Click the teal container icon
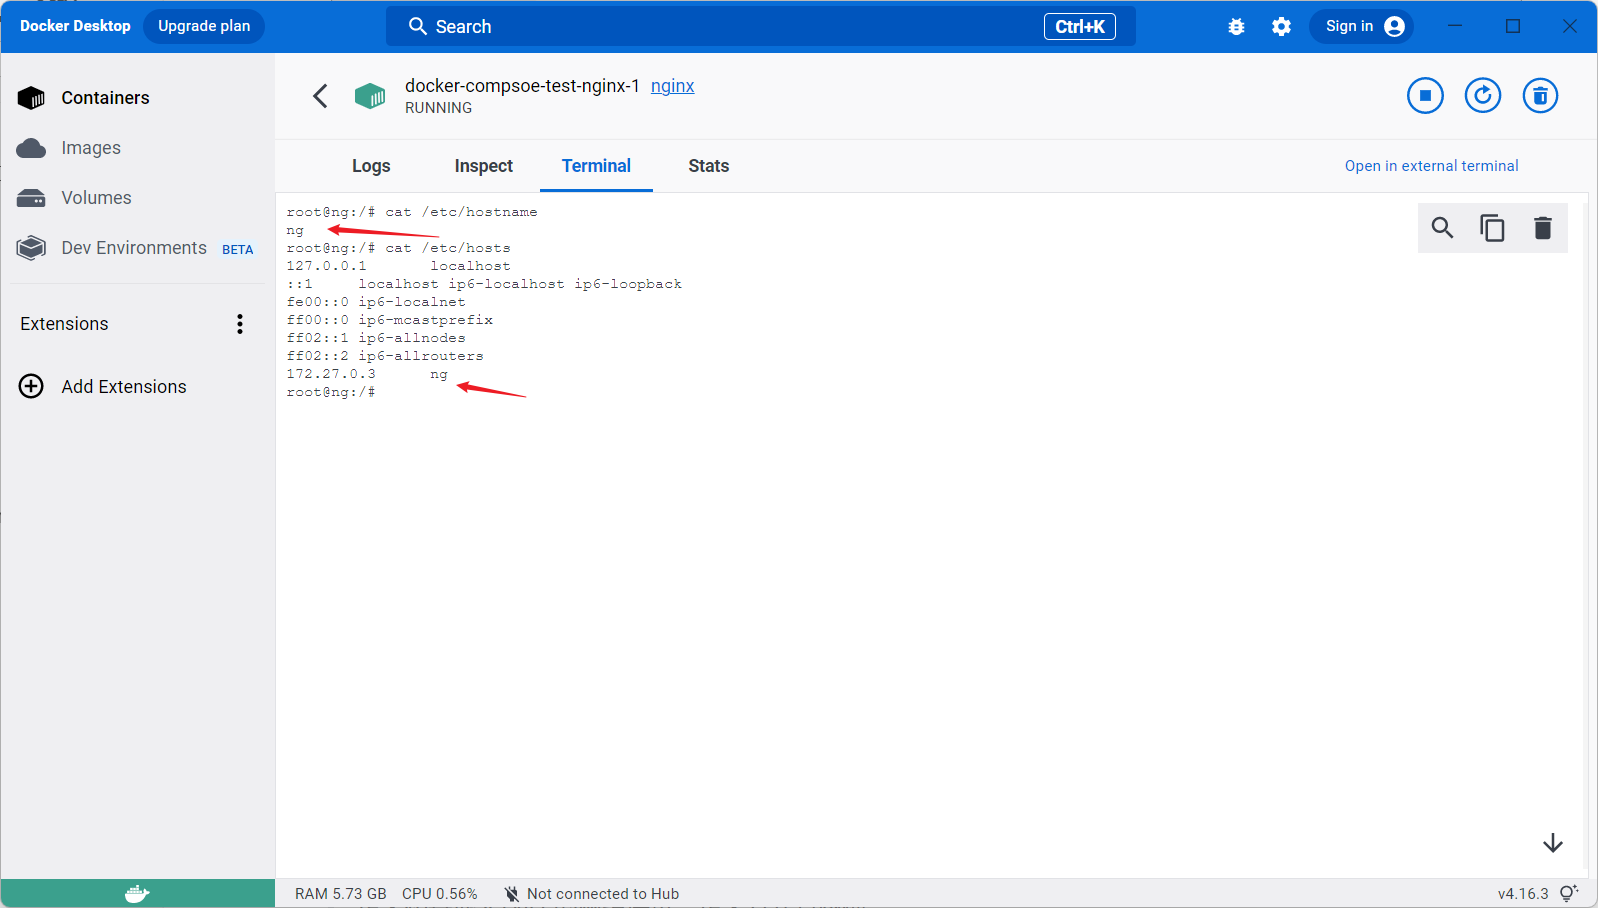This screenshot has width=1598, height=908. coord(370,96)
